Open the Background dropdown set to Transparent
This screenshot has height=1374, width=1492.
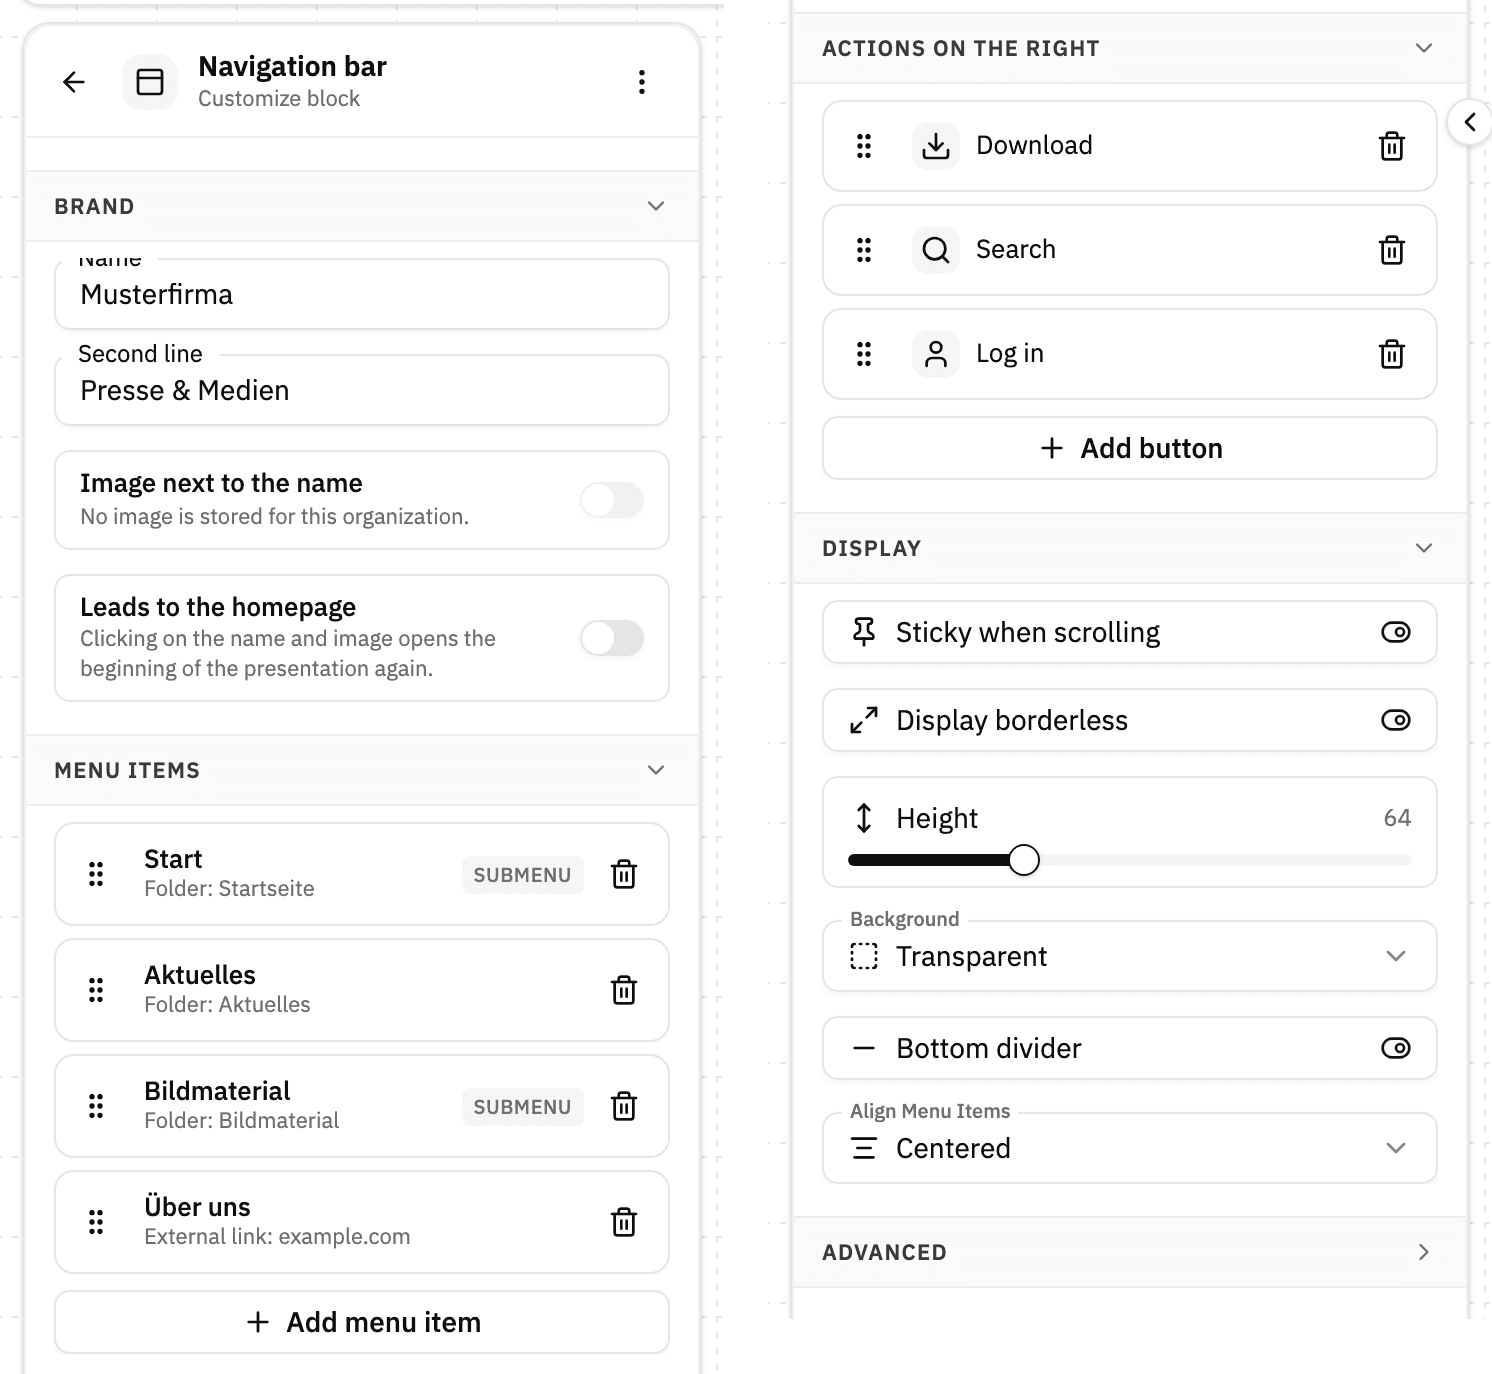[x=1130, y=956]
